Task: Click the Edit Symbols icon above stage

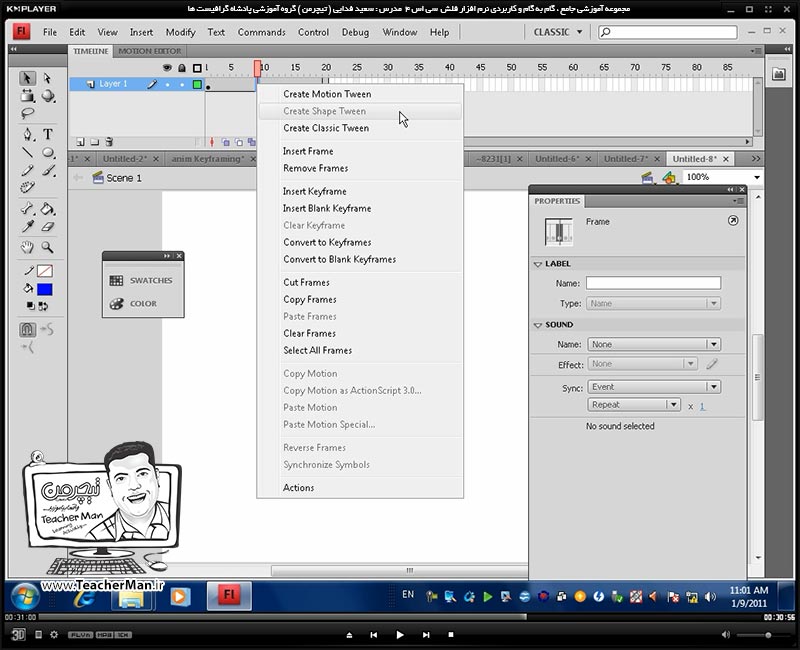Action: pos(668,177)
